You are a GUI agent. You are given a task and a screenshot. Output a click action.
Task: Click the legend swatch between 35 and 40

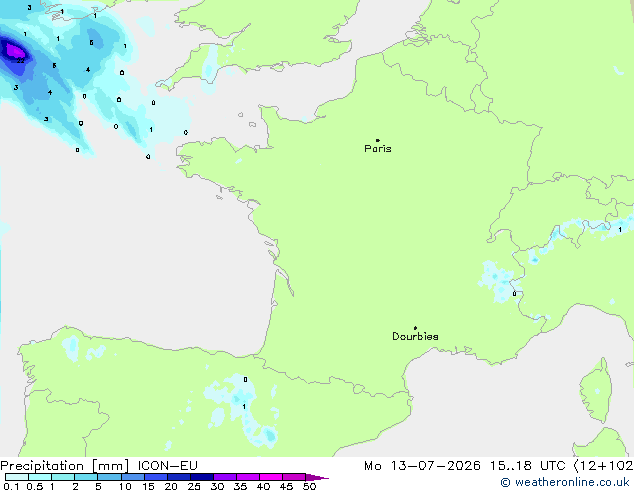247,477
